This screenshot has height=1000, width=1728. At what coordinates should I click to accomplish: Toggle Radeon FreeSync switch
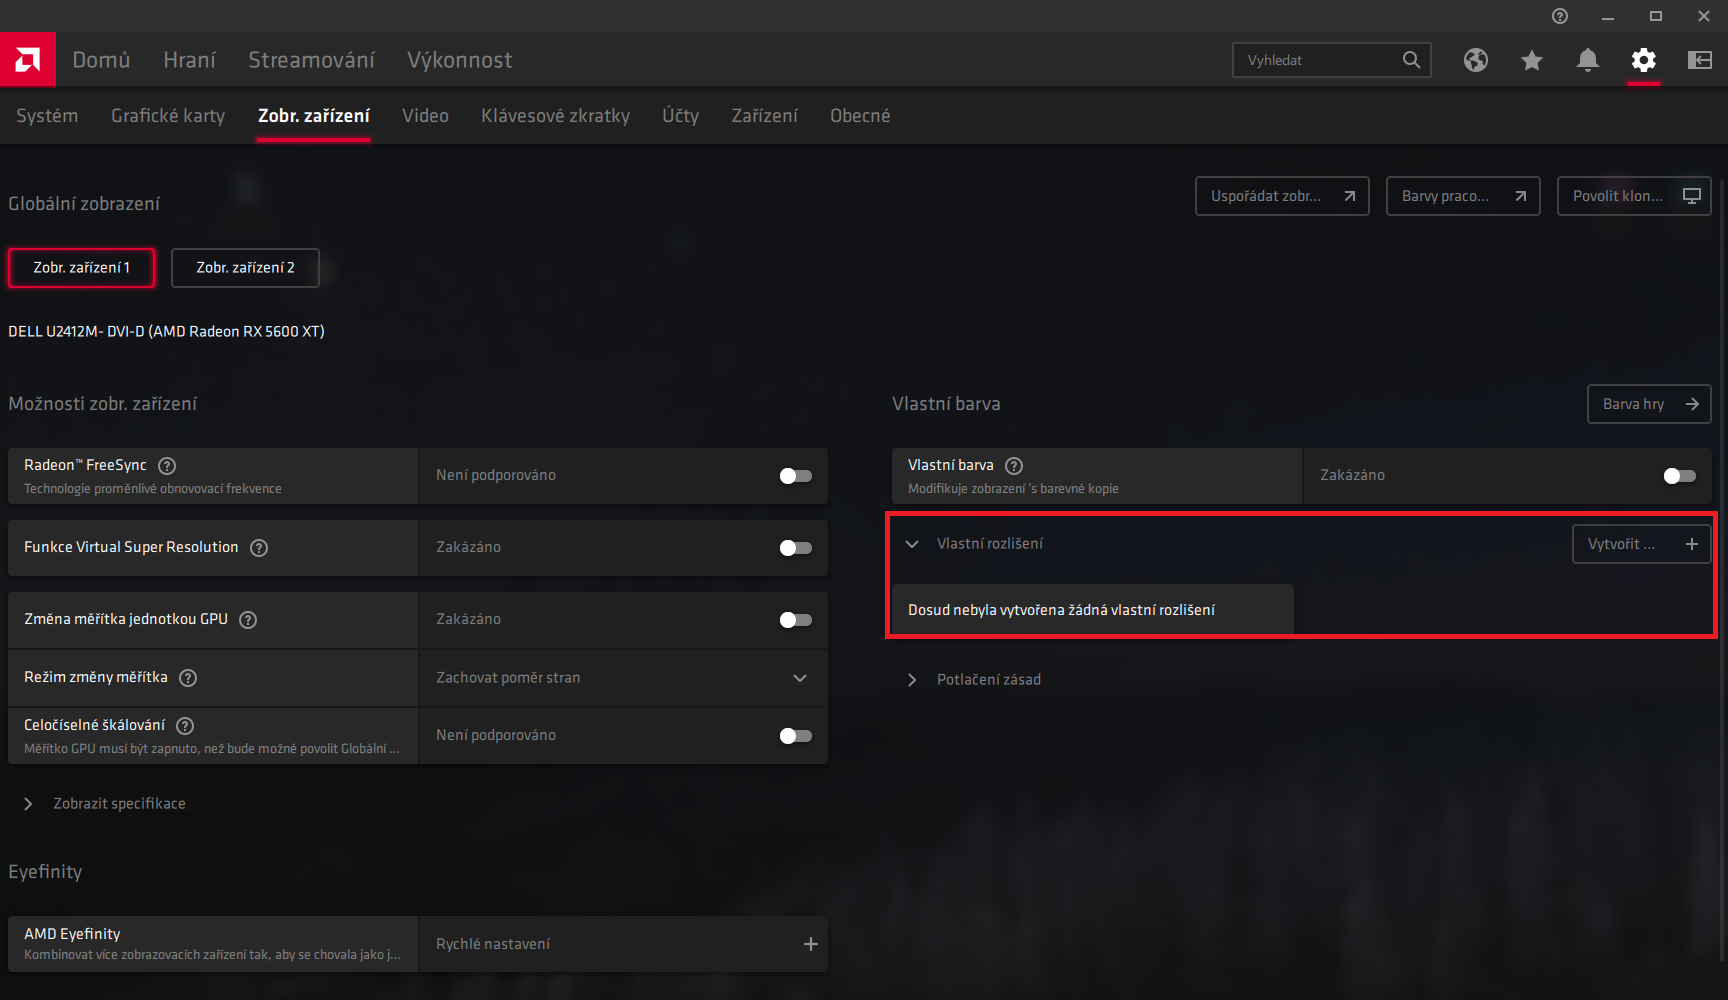[x=796, y=476]
